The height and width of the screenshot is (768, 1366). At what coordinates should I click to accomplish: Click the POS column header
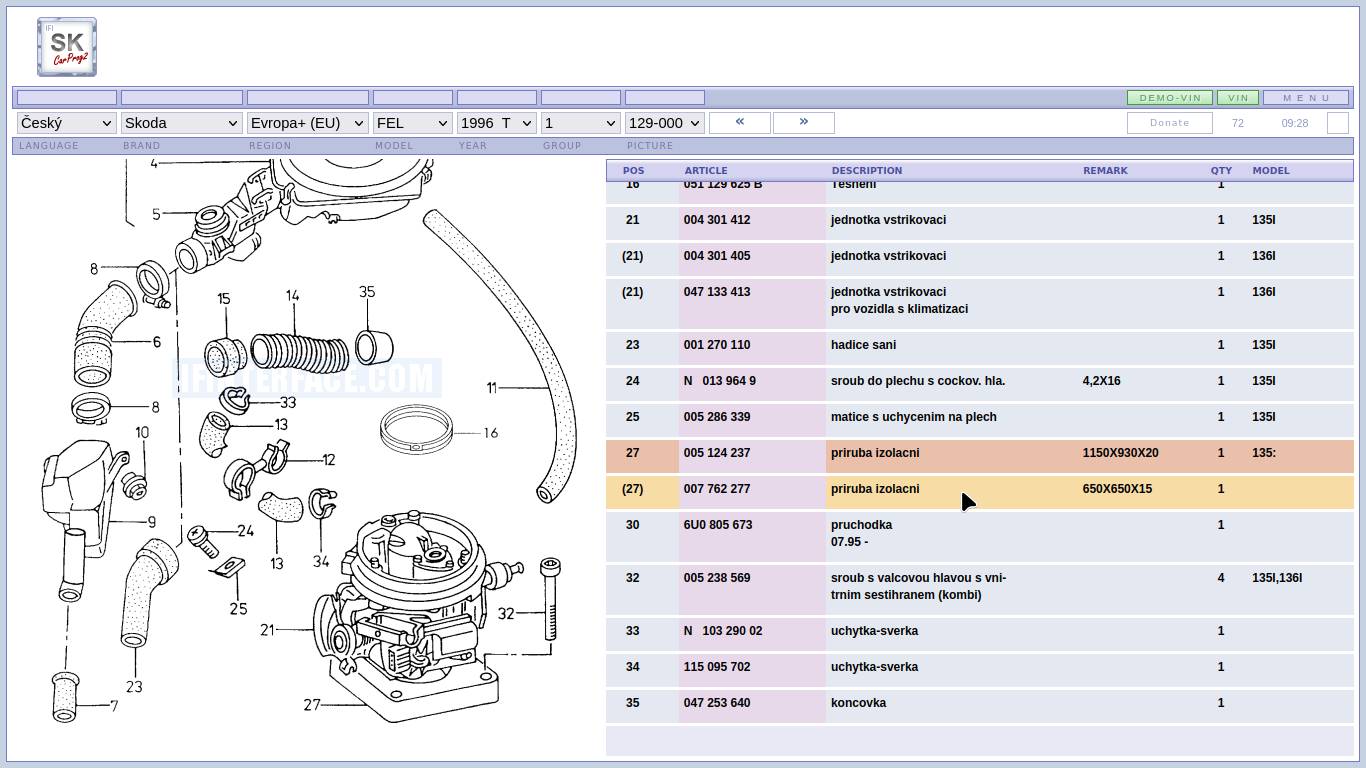(x=634, y=171)
